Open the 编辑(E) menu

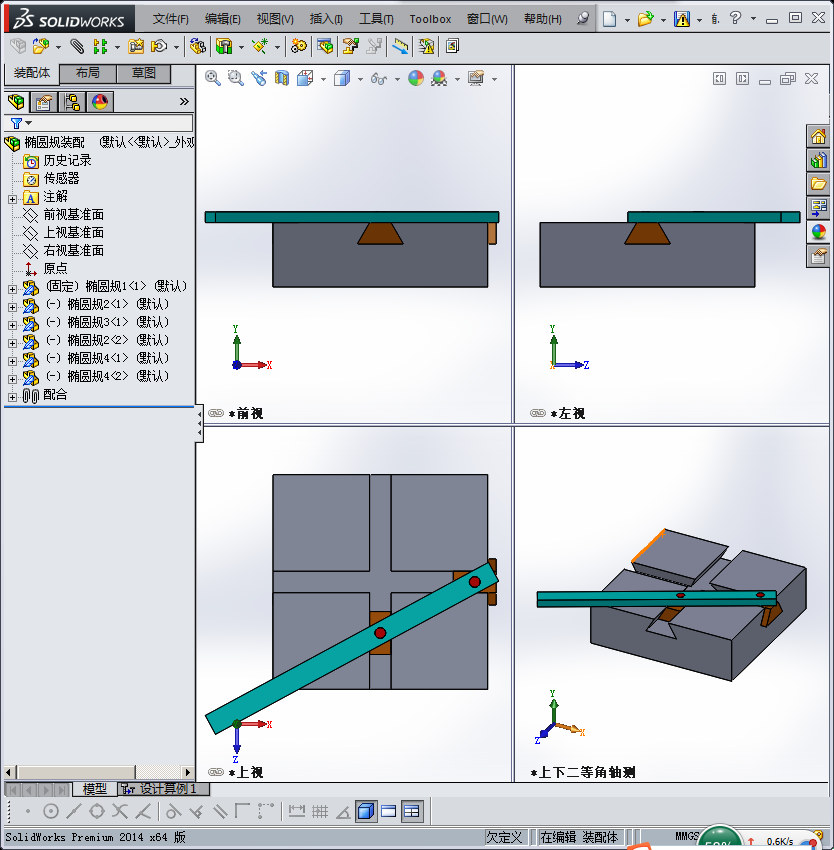tap(223, 19)
